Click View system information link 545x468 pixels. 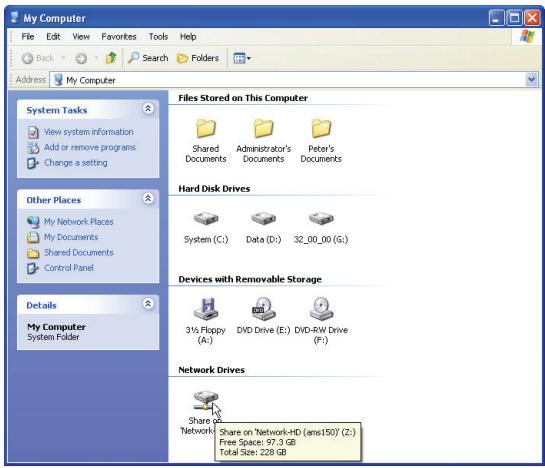[x=89, y=132]
